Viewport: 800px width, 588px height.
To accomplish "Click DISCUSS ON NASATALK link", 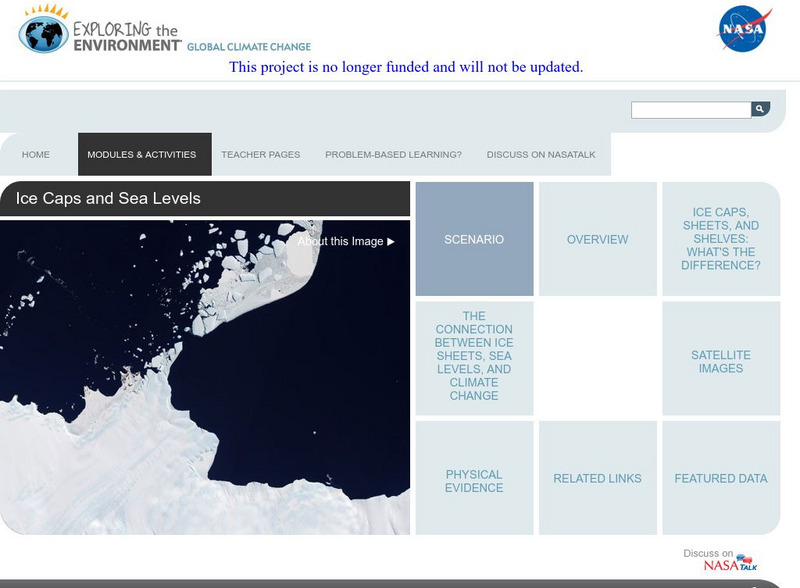I will [x=541, y=154].
